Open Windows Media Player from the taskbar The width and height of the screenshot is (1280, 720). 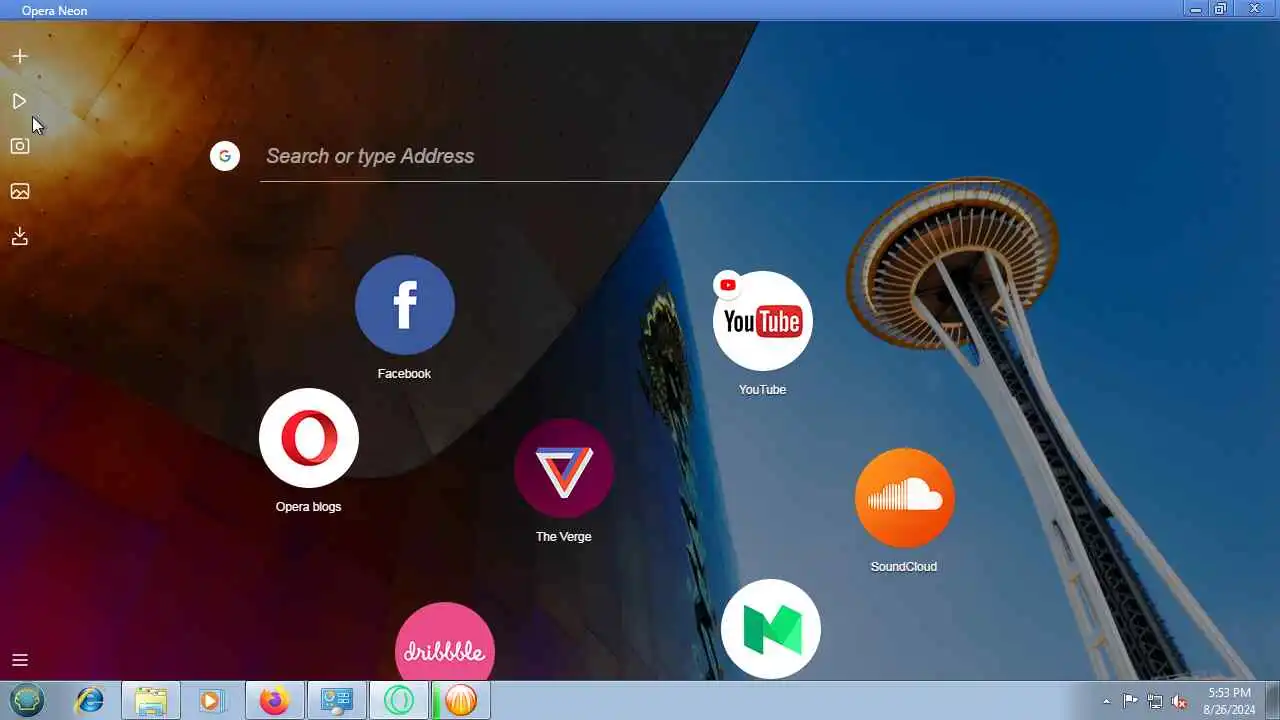pyautogui.click(x=212, y=700)
